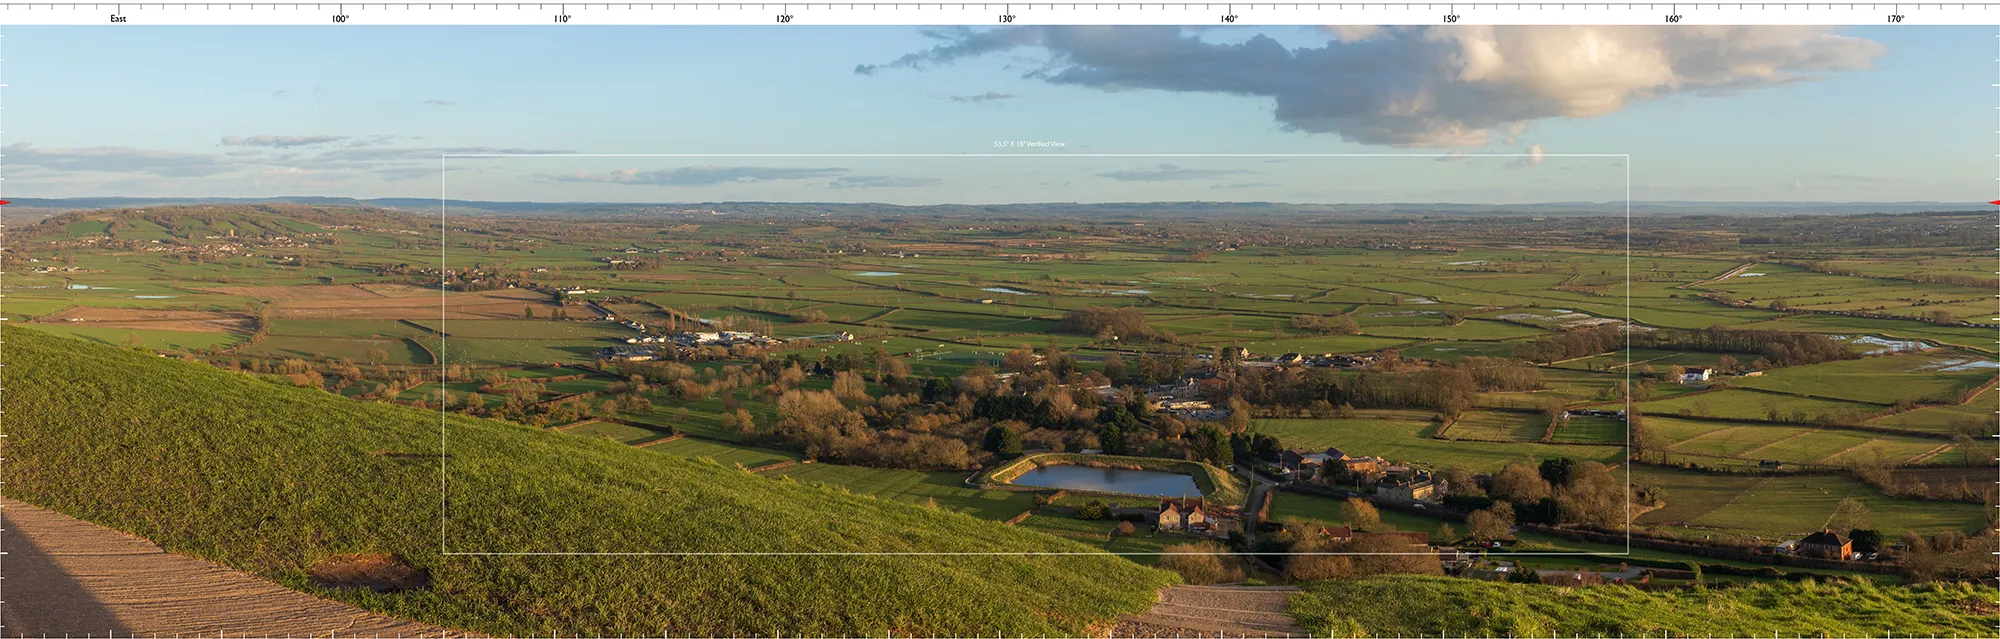Select the 110° bearing mark
This screenshot has width=2000, height=639.
click(x=562, y=19)
